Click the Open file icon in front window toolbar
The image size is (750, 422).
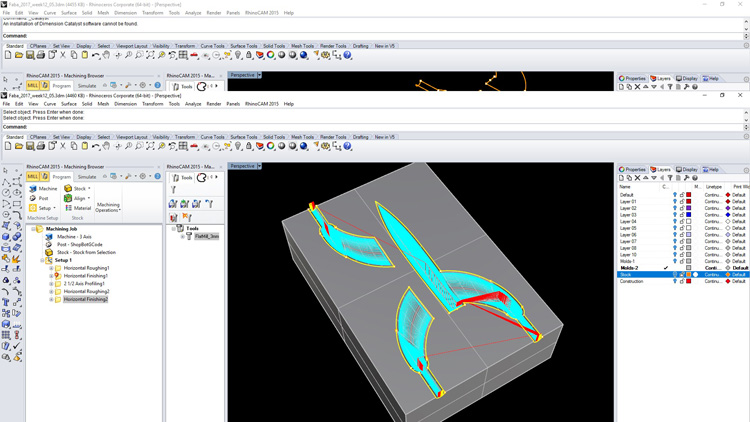pyautogui.click(x=19, y=146)
